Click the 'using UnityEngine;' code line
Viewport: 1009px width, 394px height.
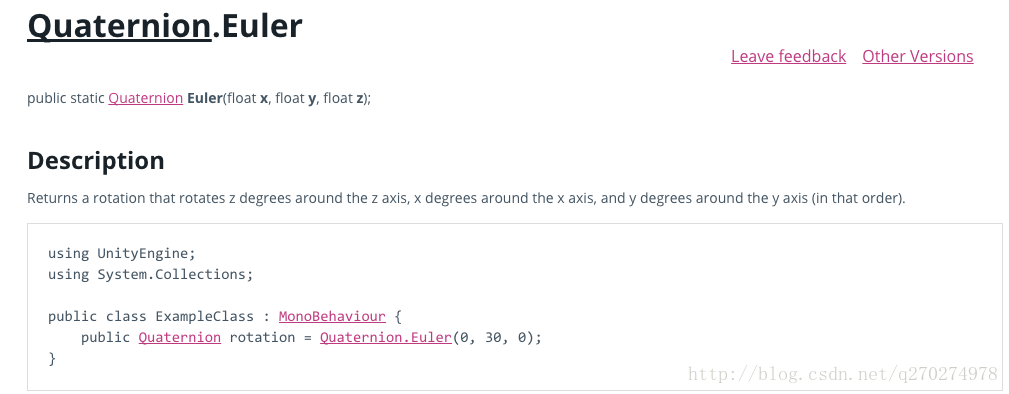122,253
